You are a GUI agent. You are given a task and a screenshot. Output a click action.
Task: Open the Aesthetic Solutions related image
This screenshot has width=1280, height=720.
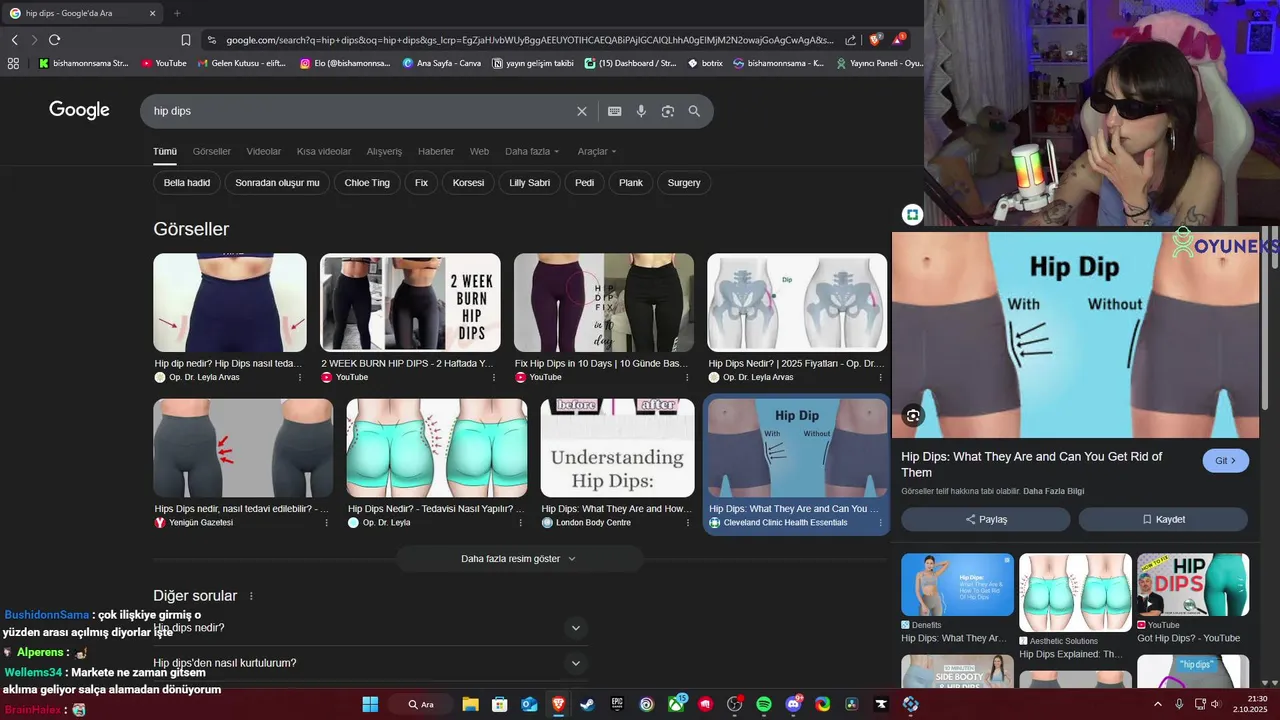point(1075,593)
